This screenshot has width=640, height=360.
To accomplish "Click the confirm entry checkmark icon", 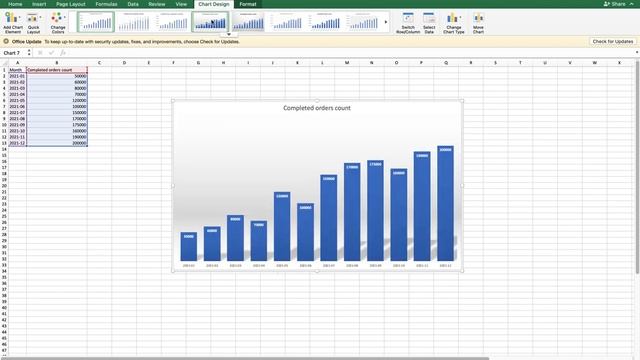I will (51, 53).
